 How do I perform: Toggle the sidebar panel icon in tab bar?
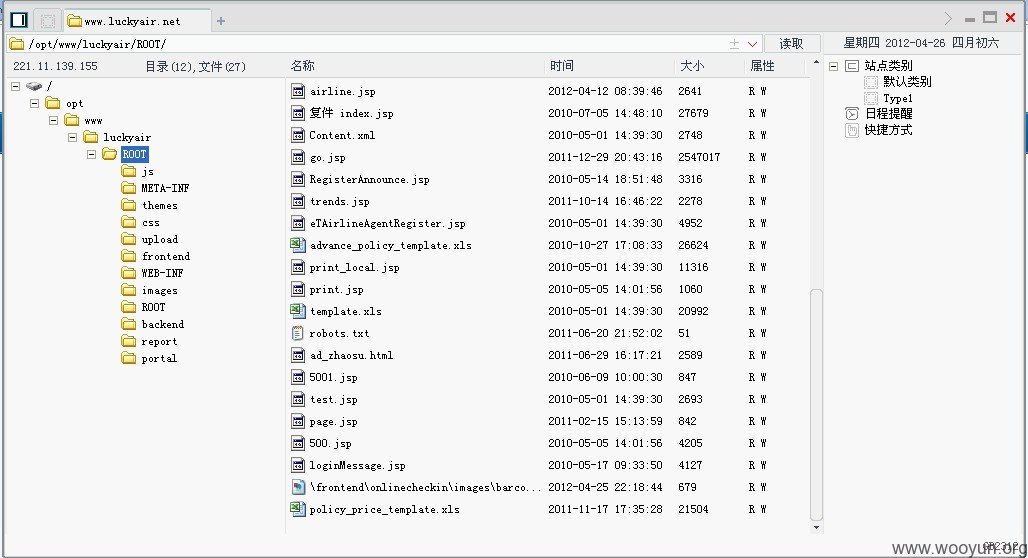[19, 20]
